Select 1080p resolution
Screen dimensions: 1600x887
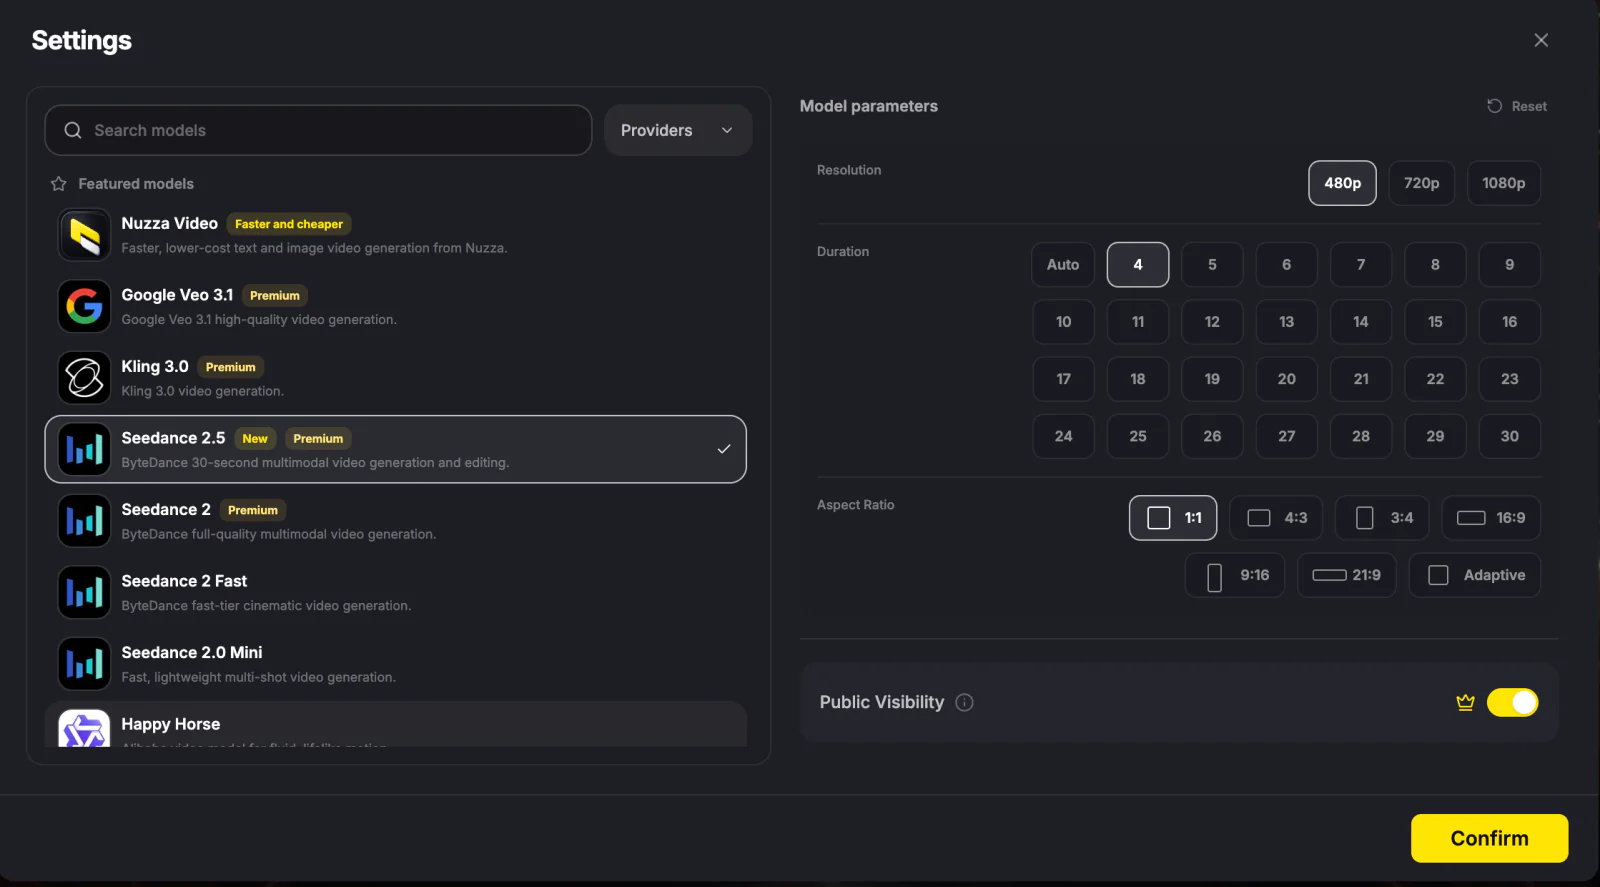click(1504, 183)
